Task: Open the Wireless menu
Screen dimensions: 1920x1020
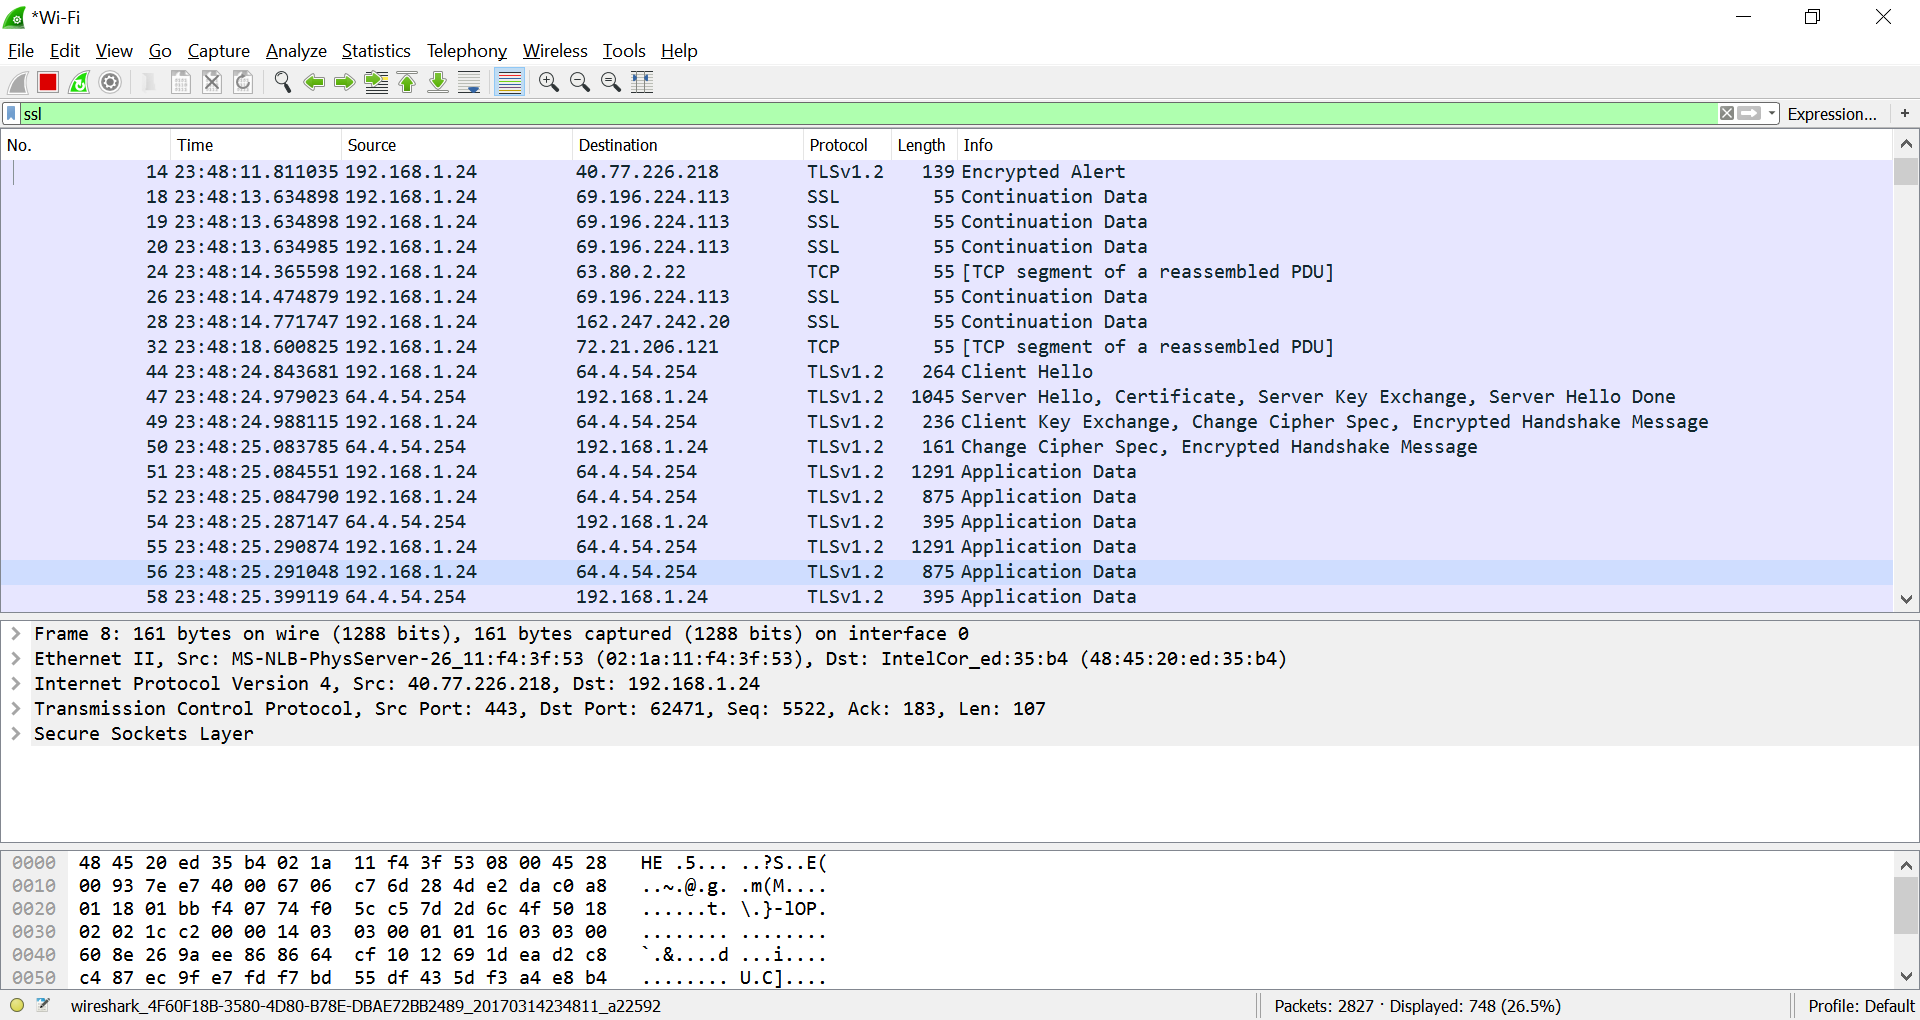Action: pos(555,51)
